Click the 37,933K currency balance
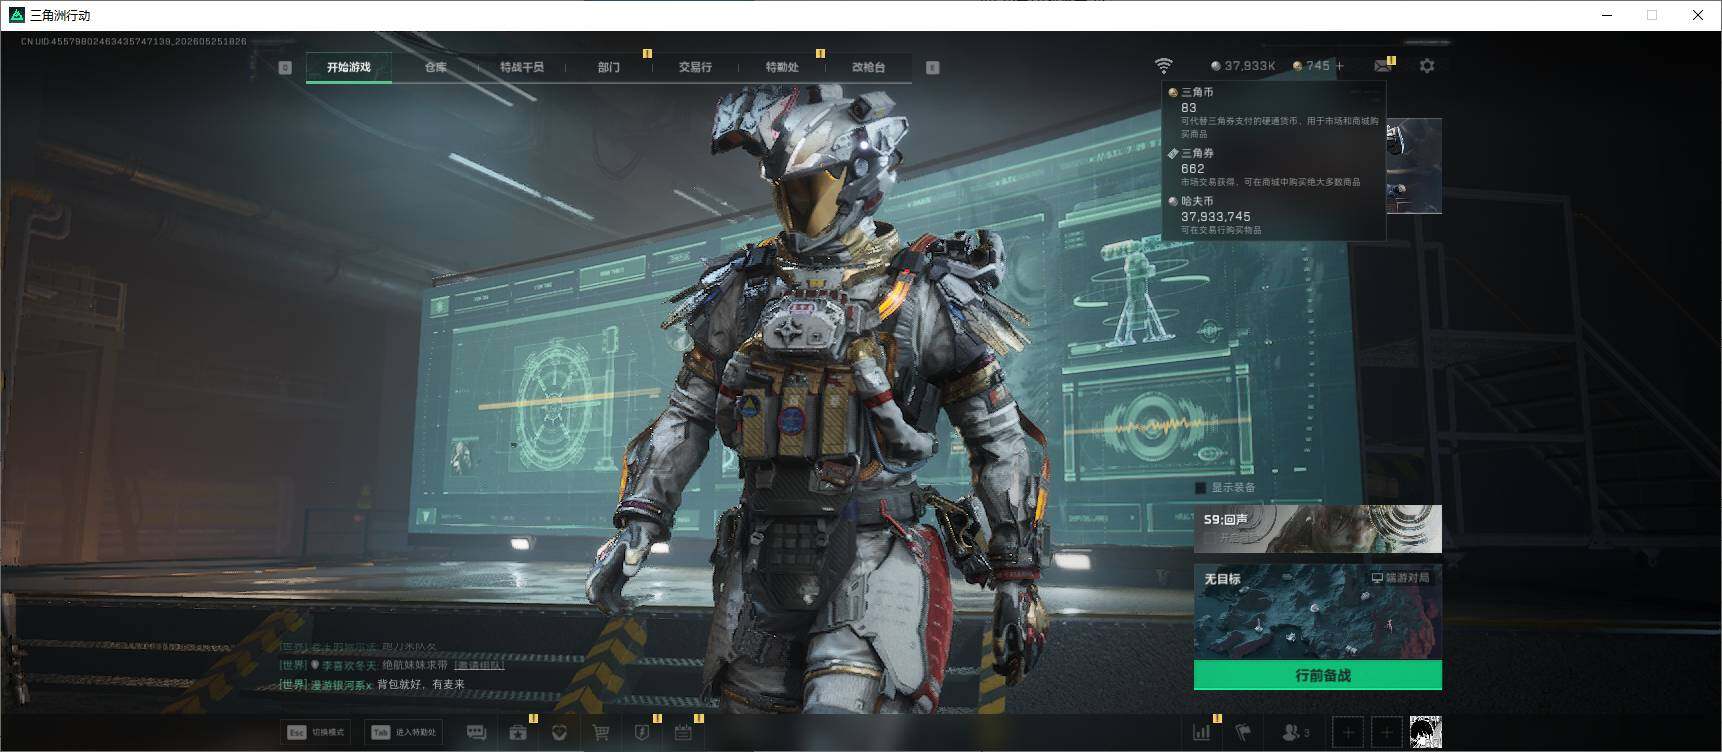Screen dimensions: 1722x752 click(x=1243, y=66)
